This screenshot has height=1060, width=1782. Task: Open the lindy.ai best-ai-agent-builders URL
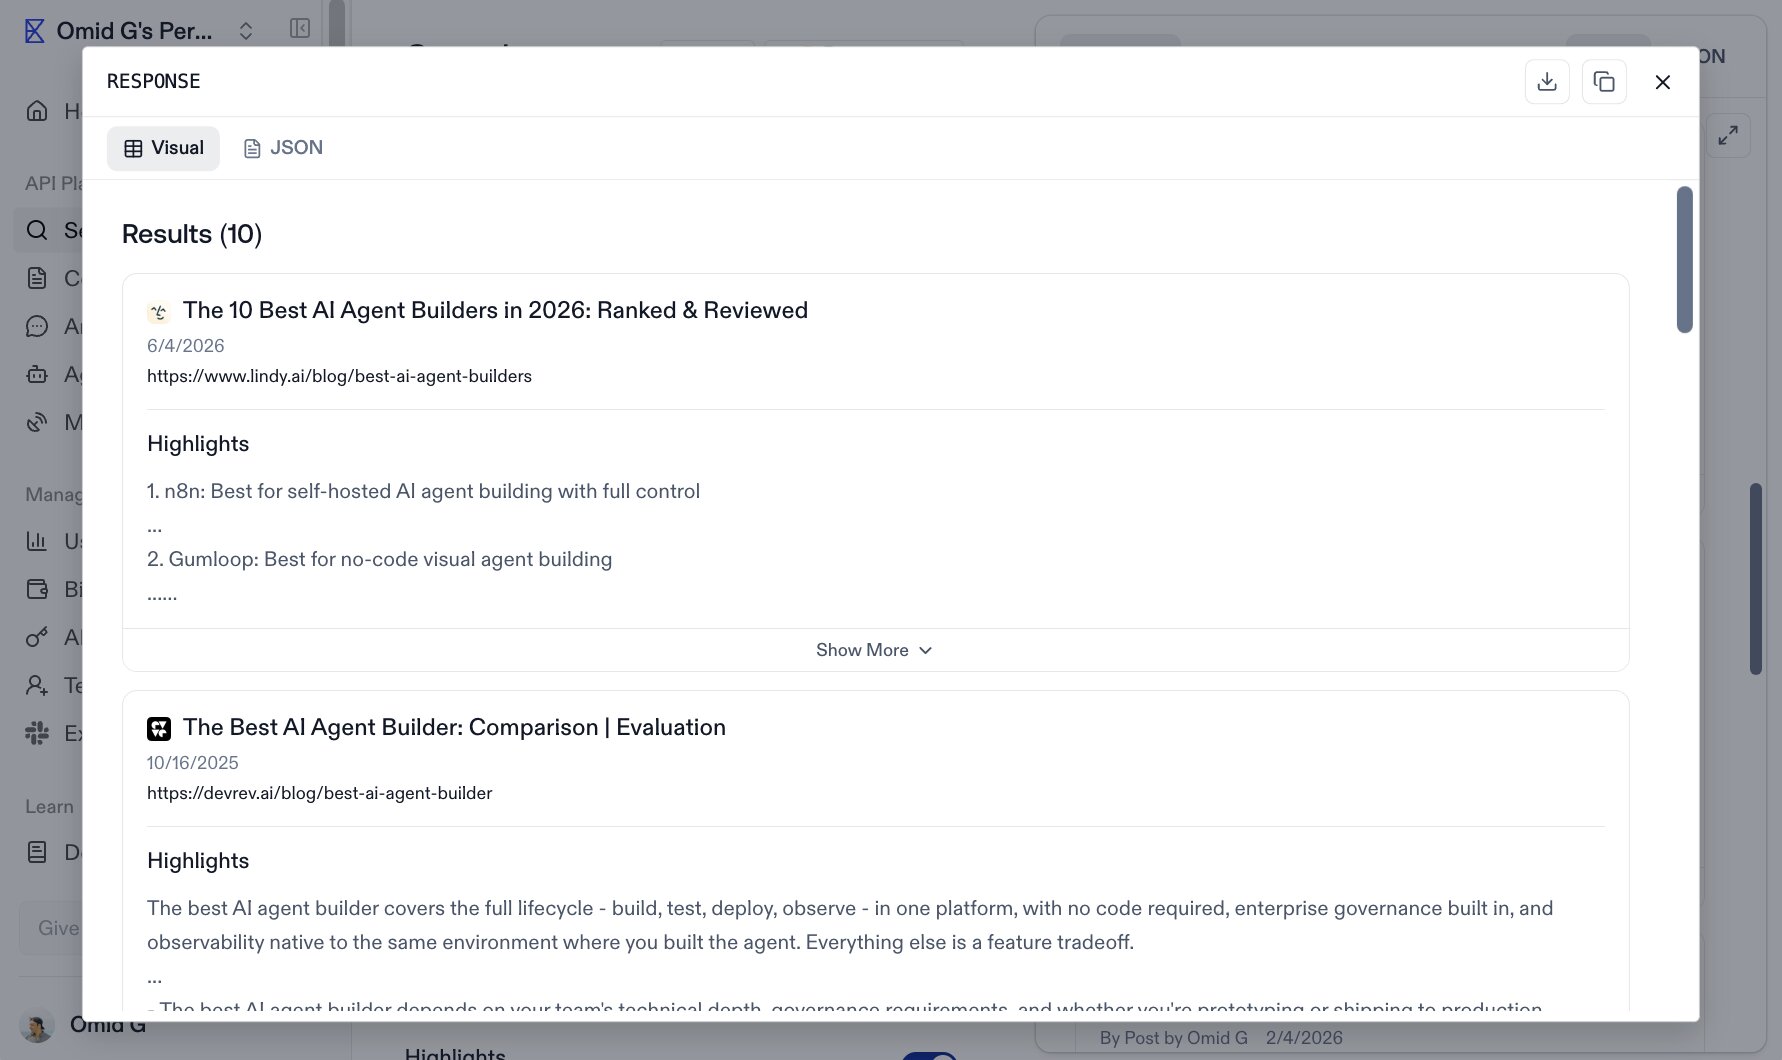[339, 376]
